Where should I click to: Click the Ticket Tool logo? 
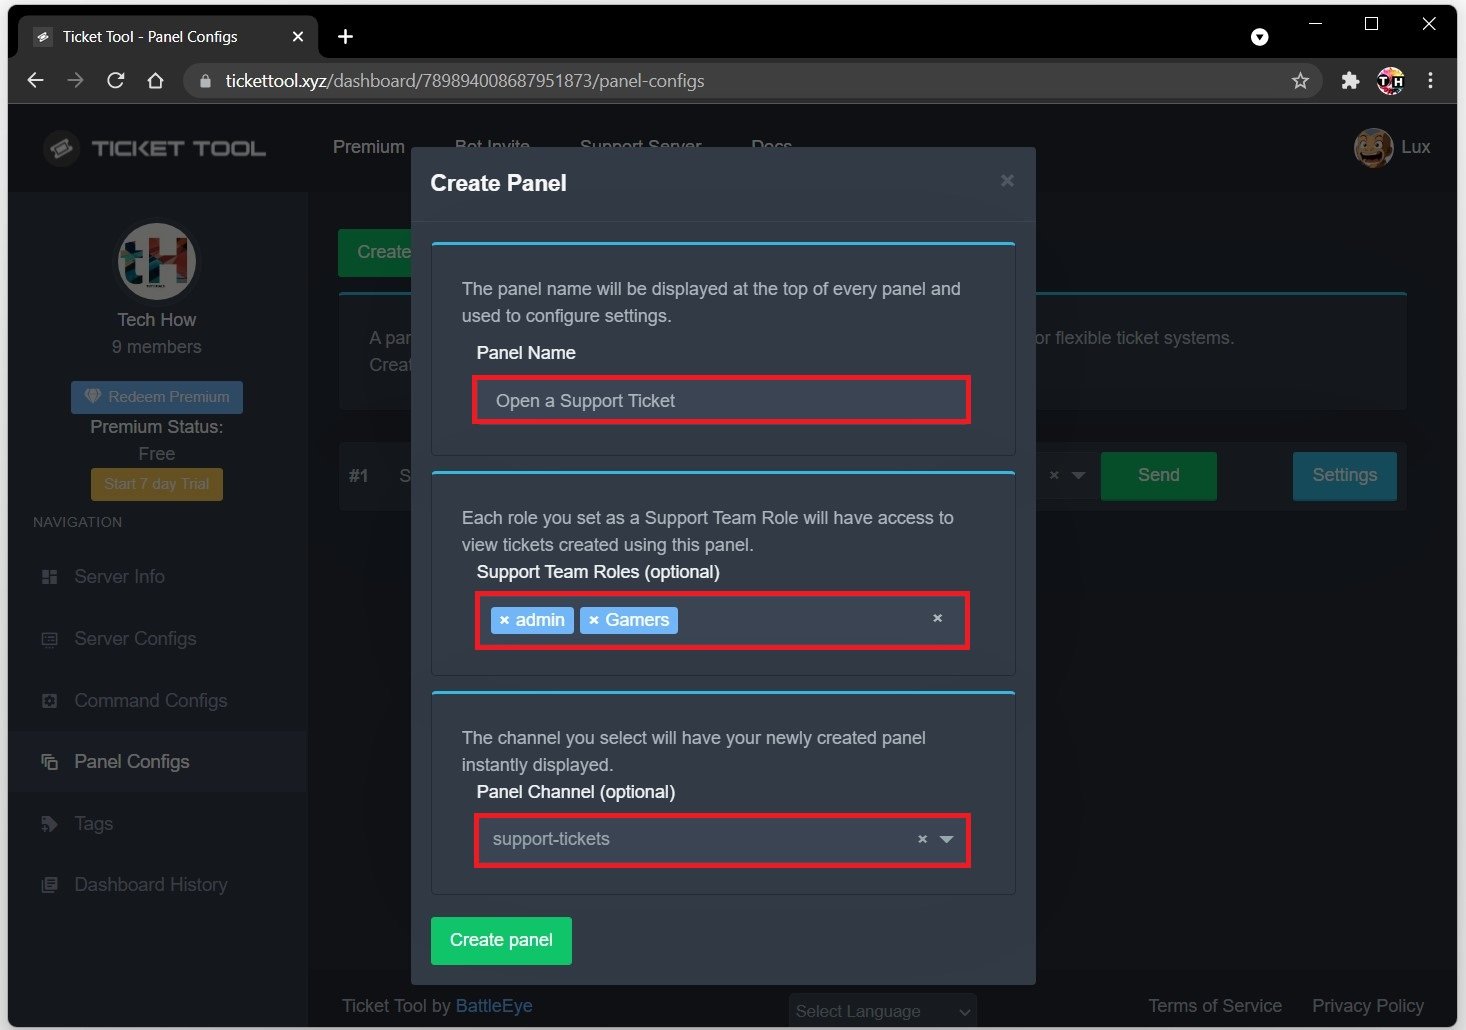pos(156,149)
